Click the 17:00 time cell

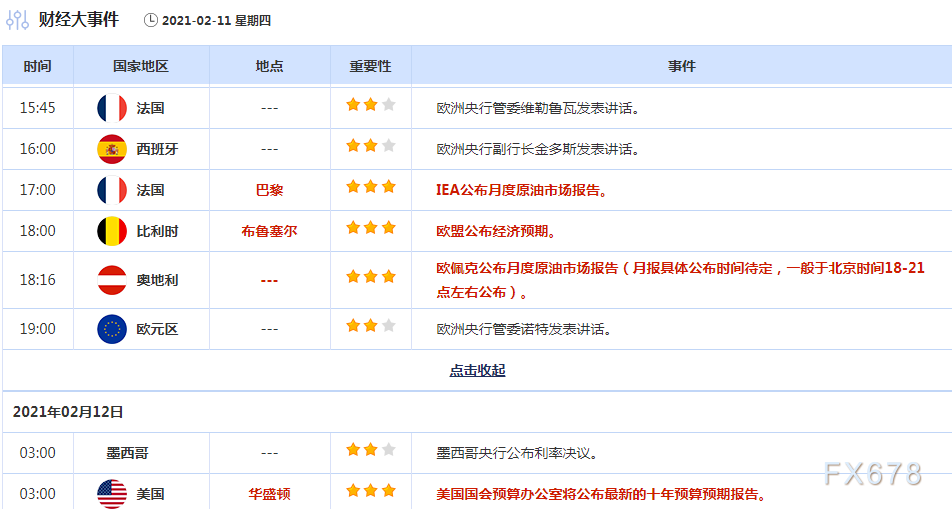click(x=38, y=190)
